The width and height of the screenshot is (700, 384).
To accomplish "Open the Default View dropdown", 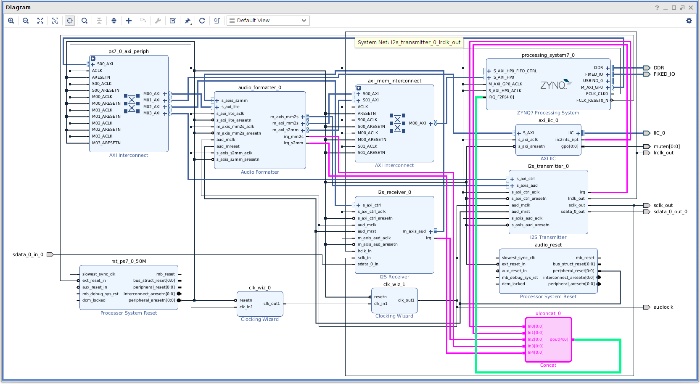I will (268, 21).
